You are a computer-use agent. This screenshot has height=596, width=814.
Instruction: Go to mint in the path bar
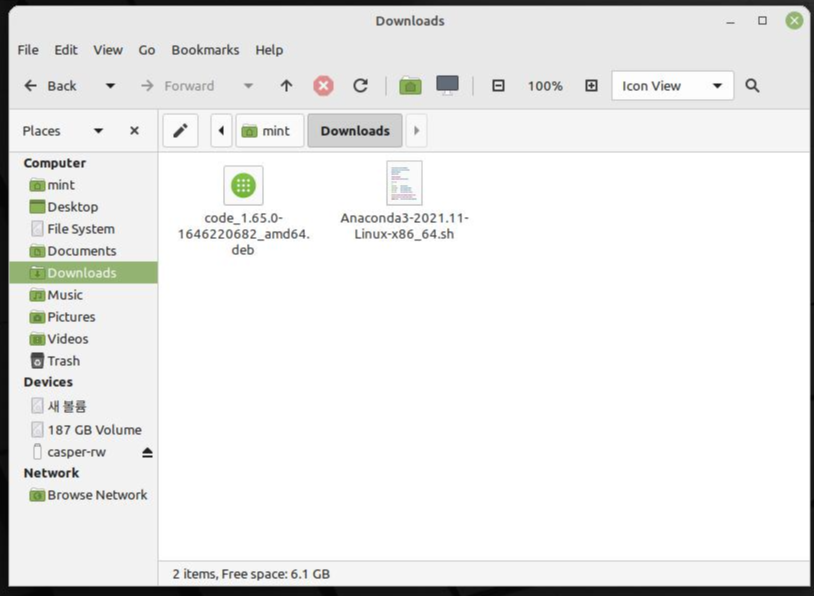point(270,130)
